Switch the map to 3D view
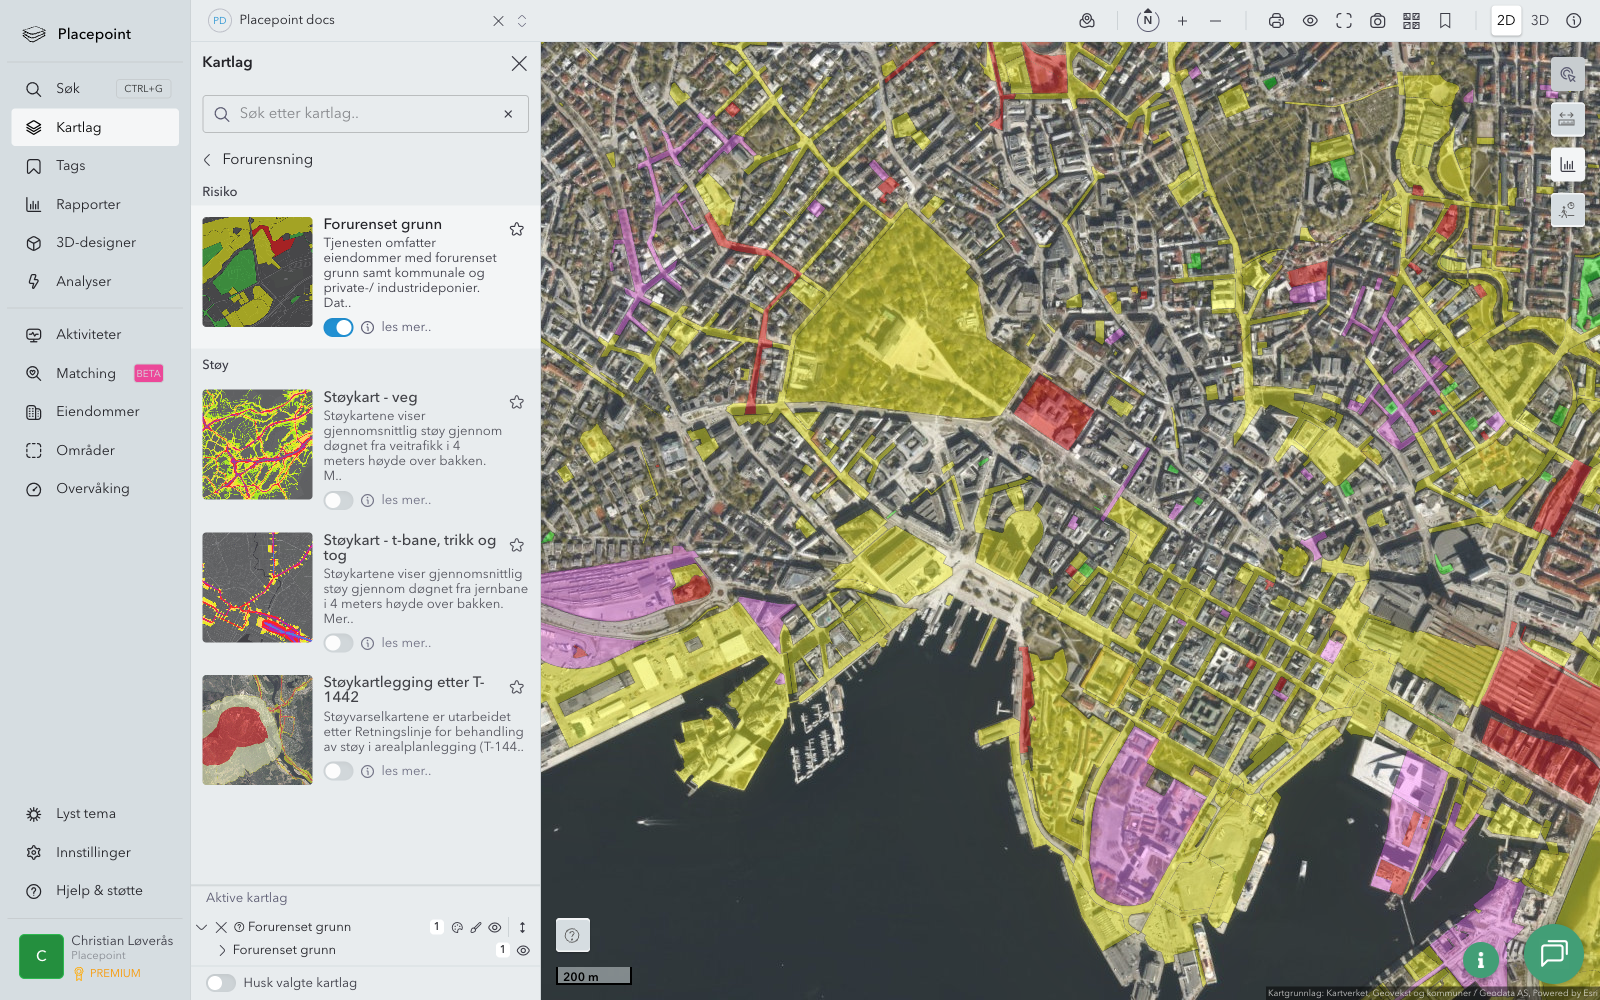Screen dimensions: 1600x1000 pos(1540,21)
